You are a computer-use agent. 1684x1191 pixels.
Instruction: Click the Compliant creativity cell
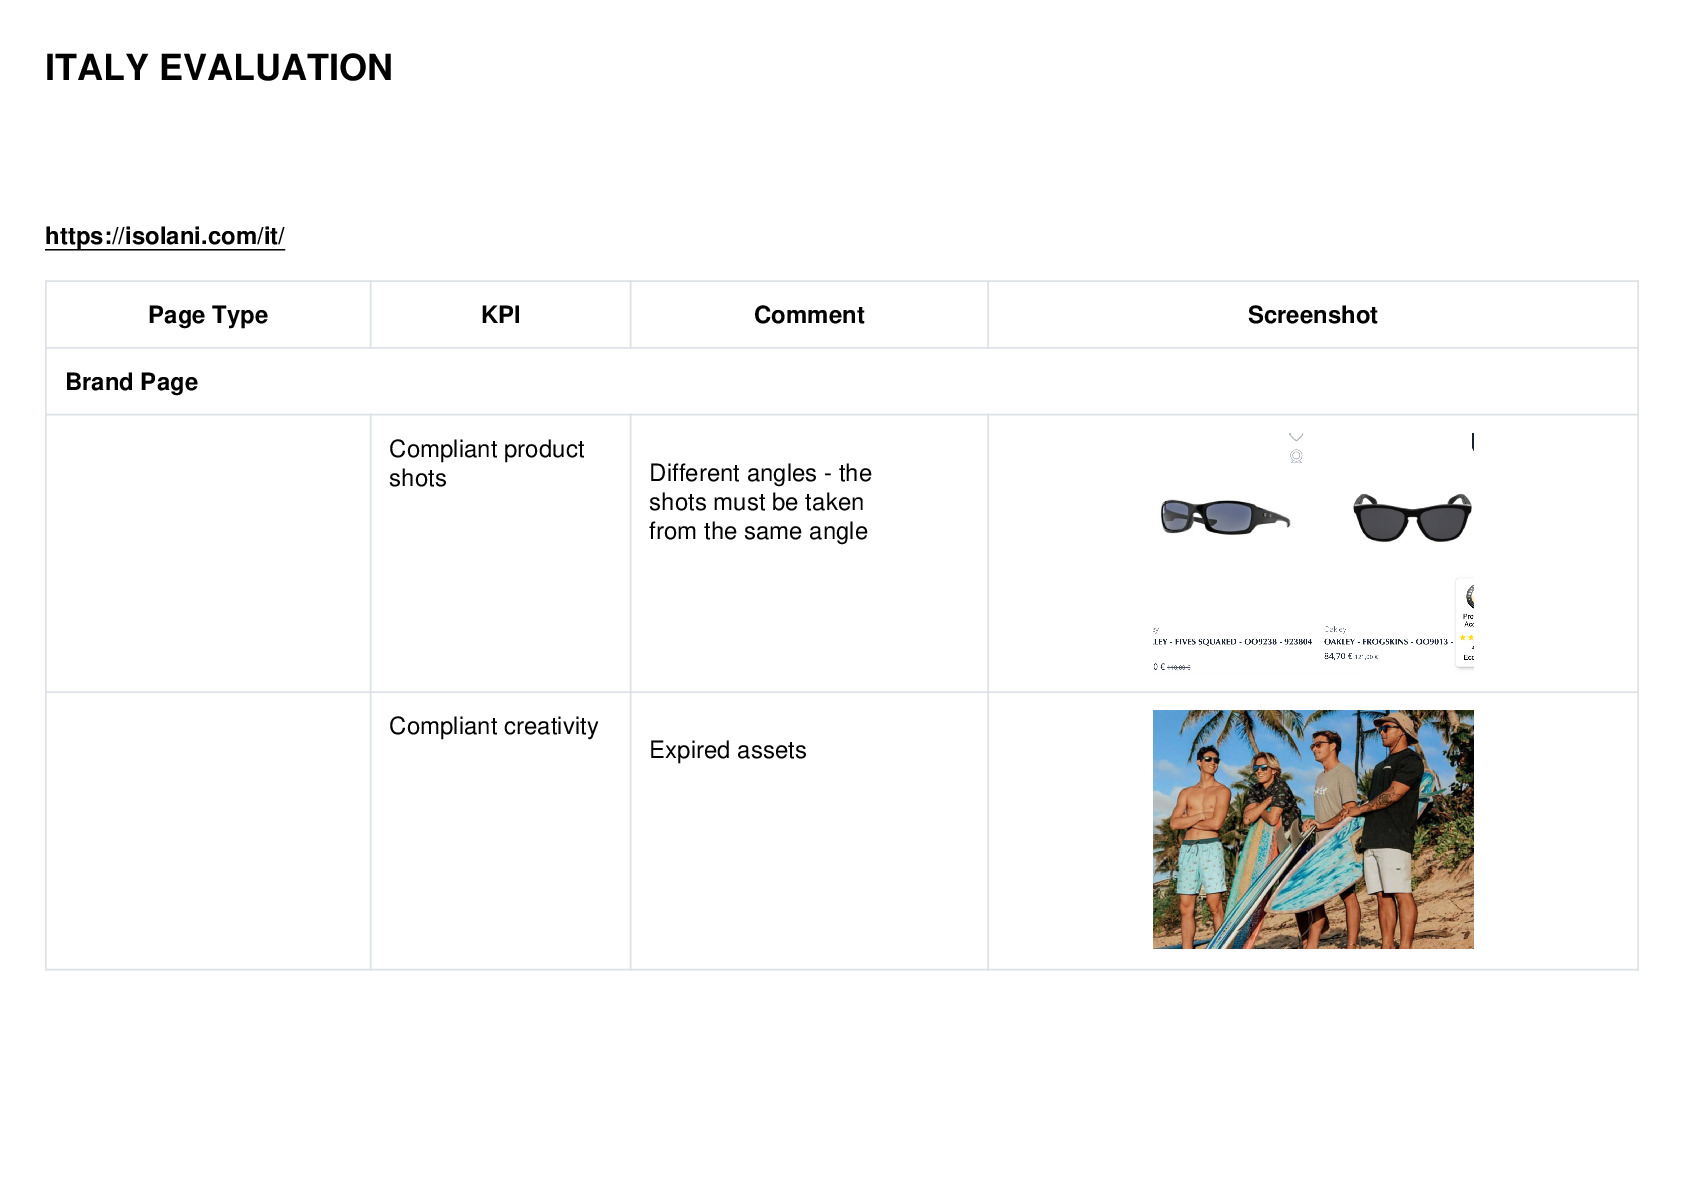500,830
